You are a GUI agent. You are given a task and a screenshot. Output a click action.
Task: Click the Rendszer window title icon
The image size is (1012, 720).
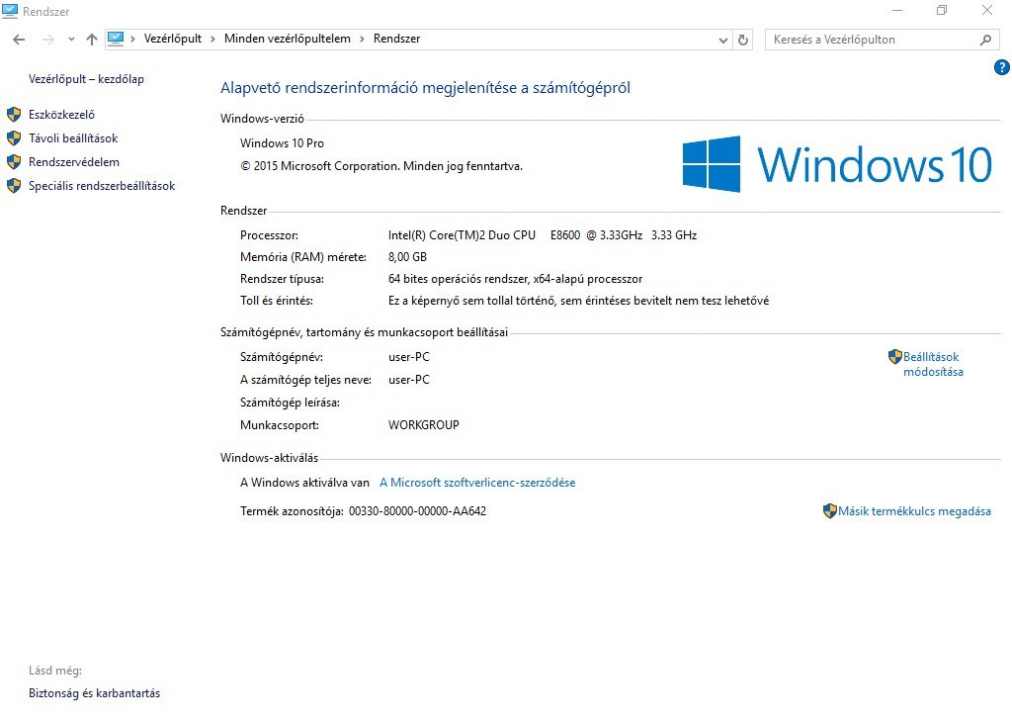click(x=10, y=11)
